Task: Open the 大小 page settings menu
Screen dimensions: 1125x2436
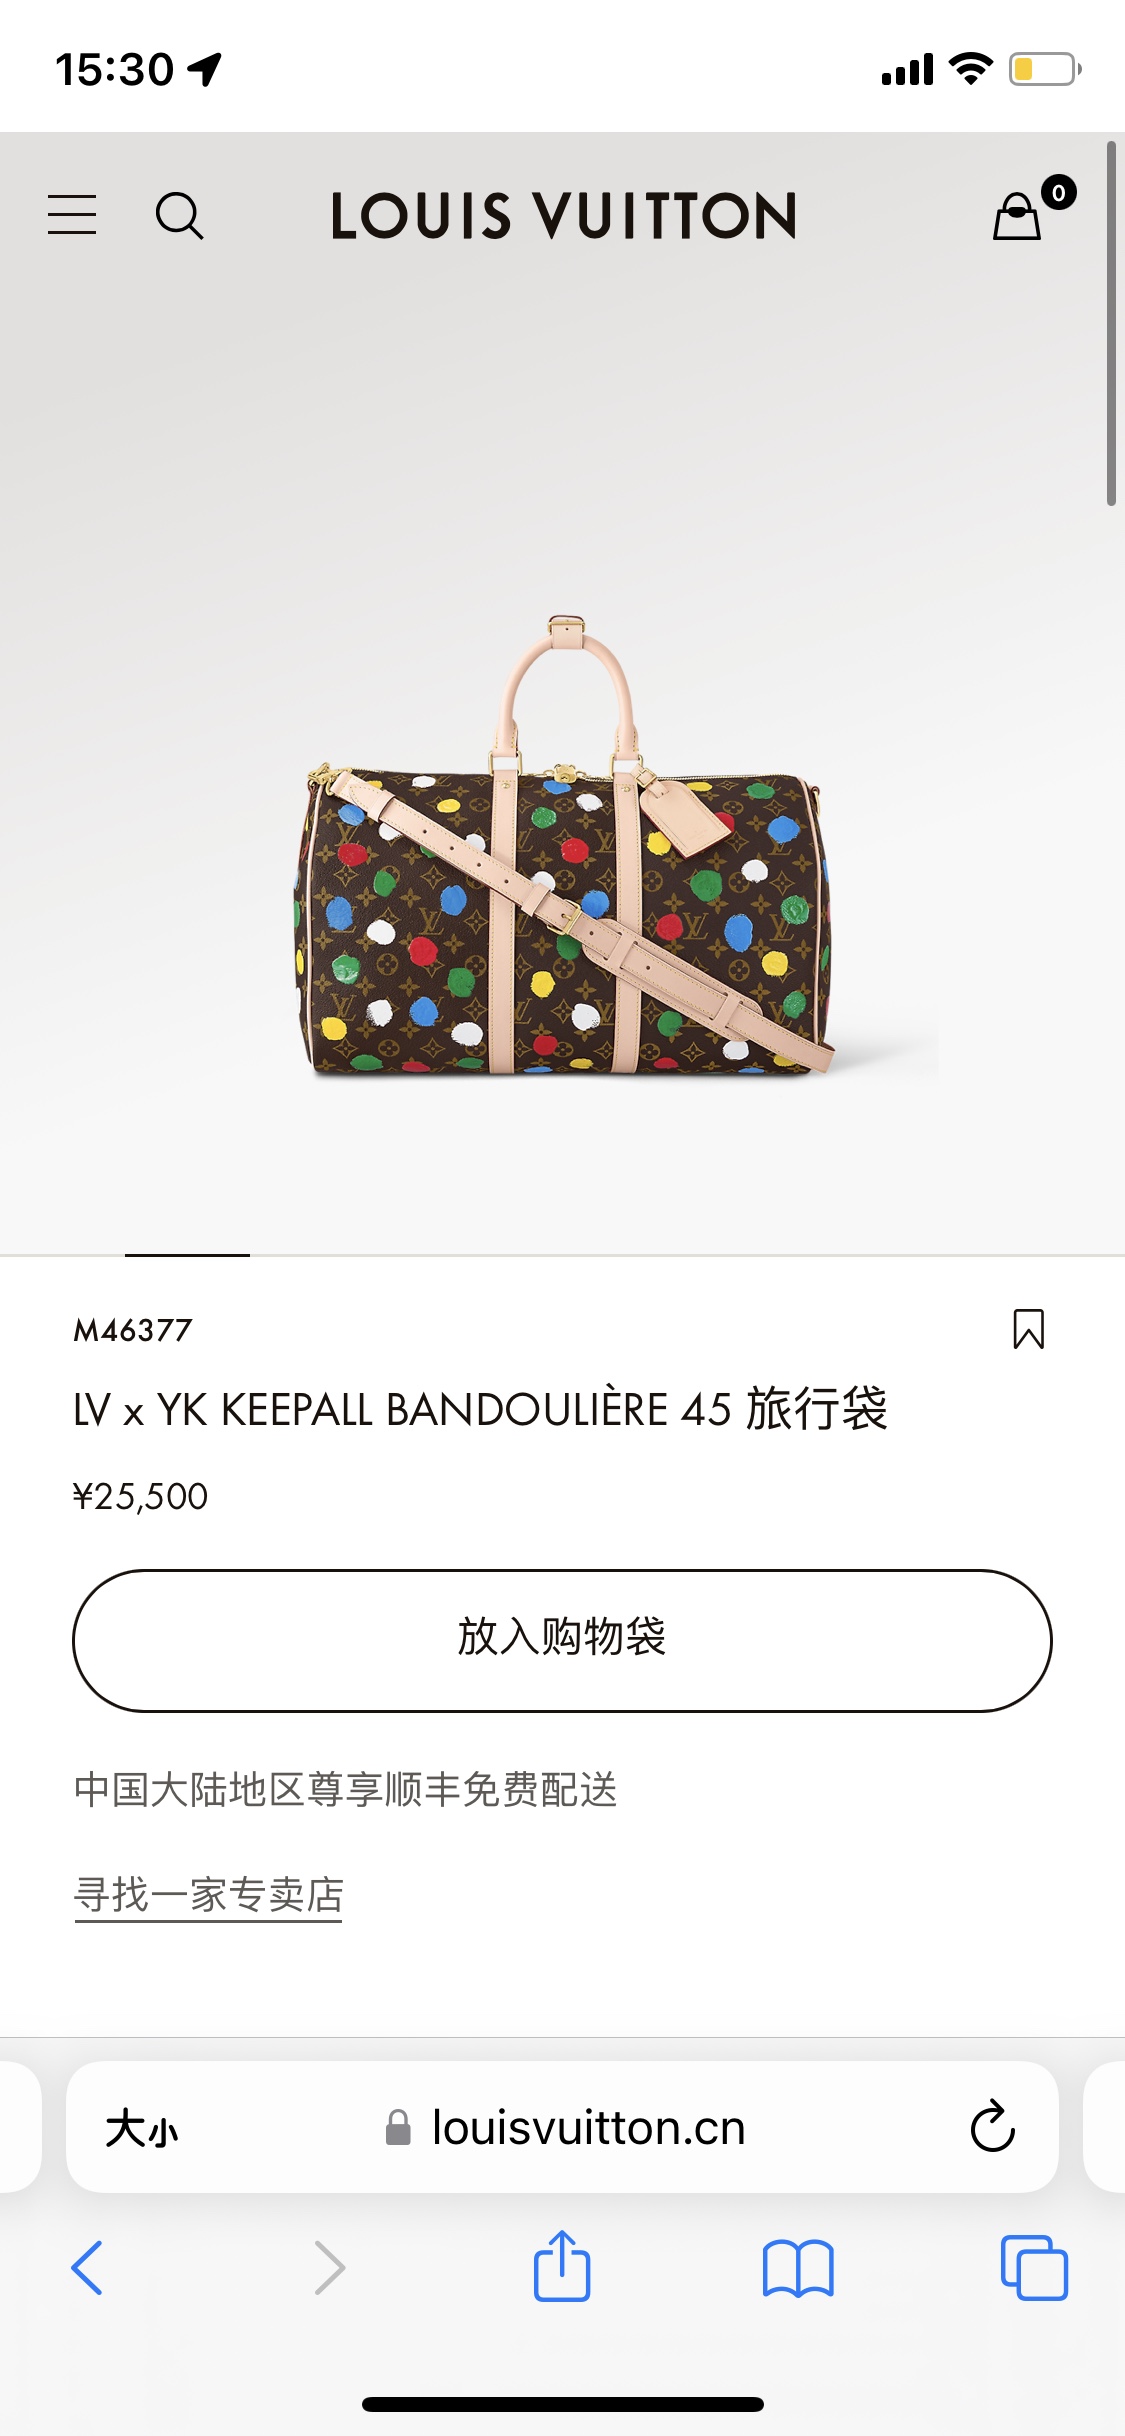Action: click(142, 2128)
